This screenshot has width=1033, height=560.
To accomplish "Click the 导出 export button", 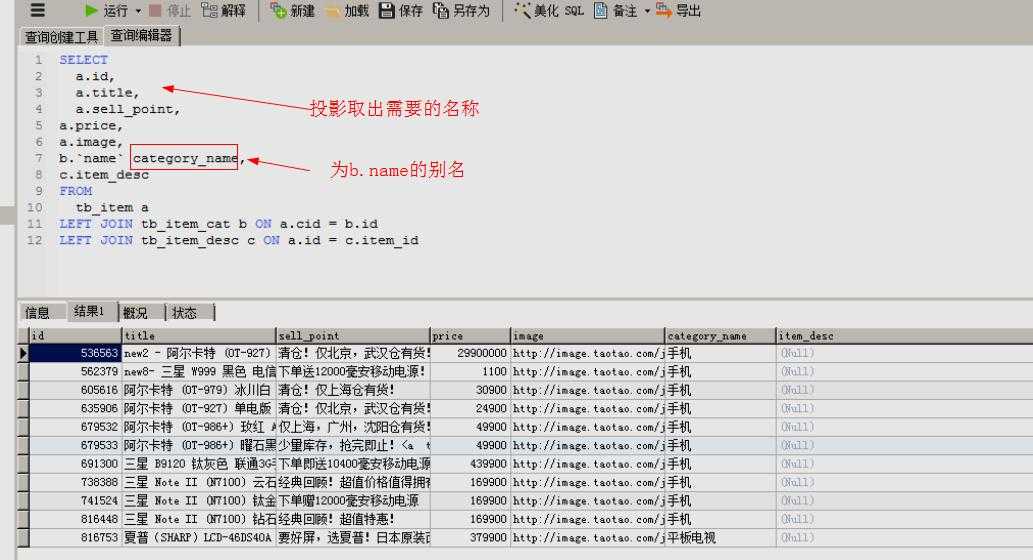I will coord(679,11).
